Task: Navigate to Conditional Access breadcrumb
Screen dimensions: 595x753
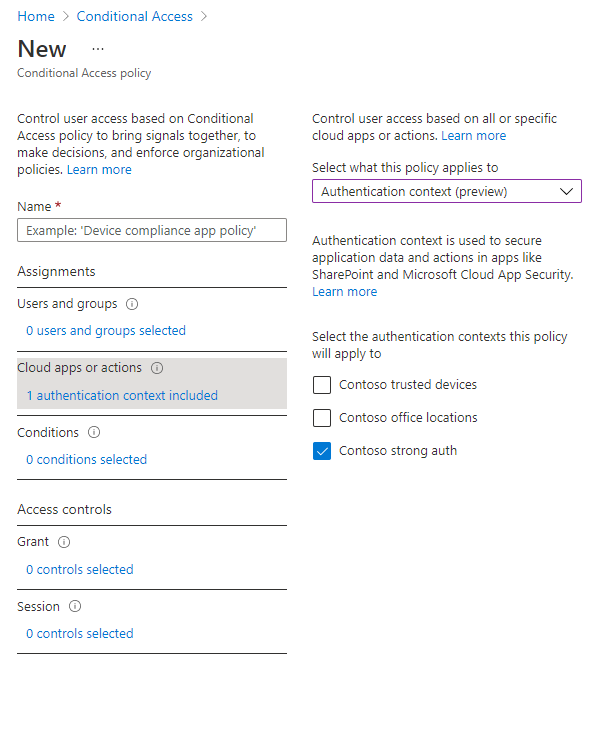Action: tap(134, 16)
